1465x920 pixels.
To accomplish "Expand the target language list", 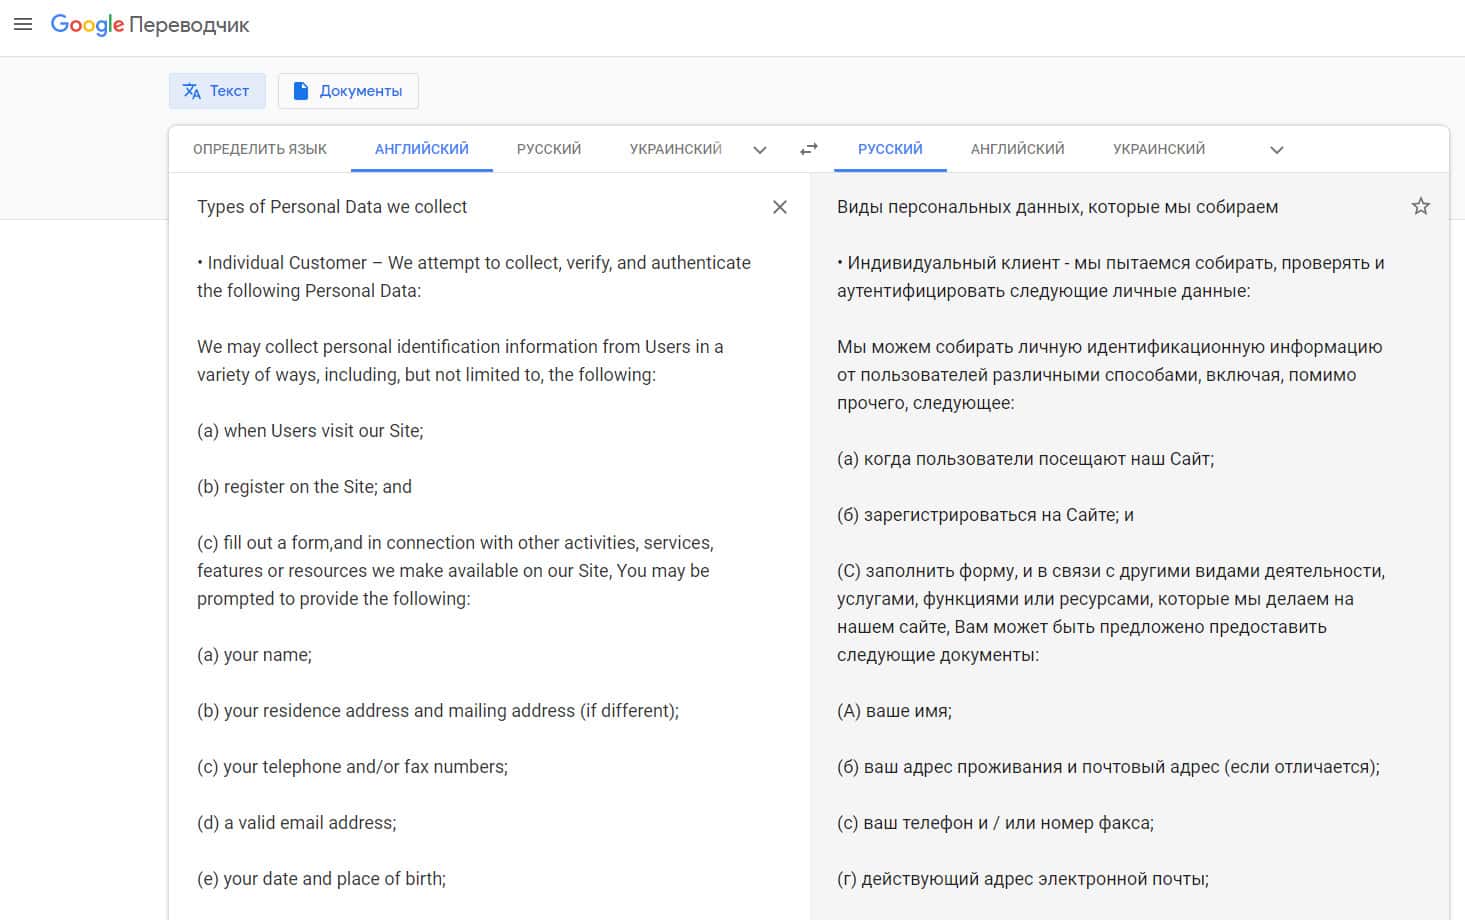I will pyautogui.click(x=1276, y=150).
